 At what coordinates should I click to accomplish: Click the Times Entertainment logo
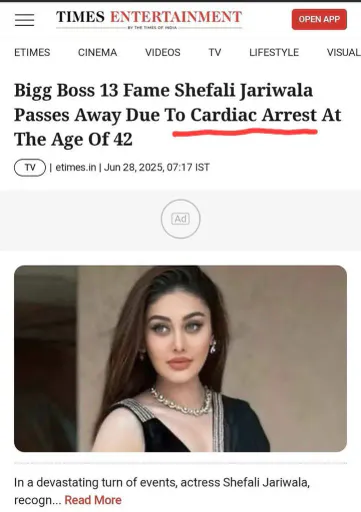pos(149,19)
